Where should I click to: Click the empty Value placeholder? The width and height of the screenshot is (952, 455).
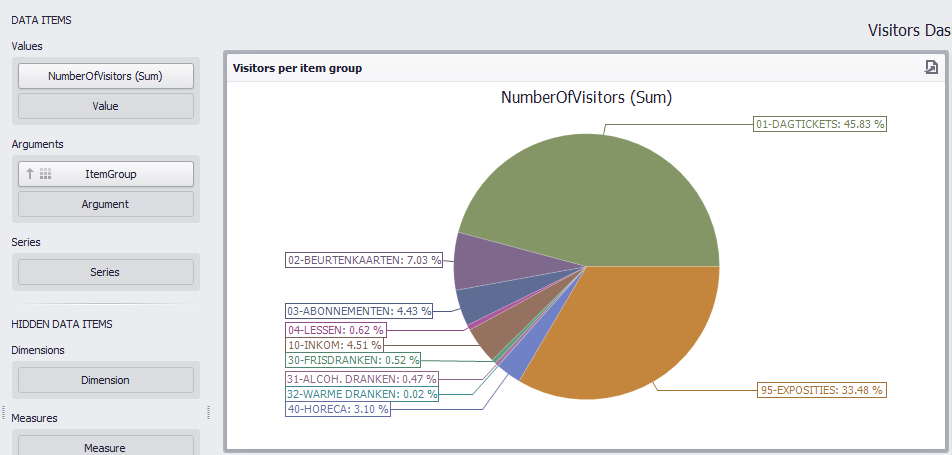coord(105,106)
